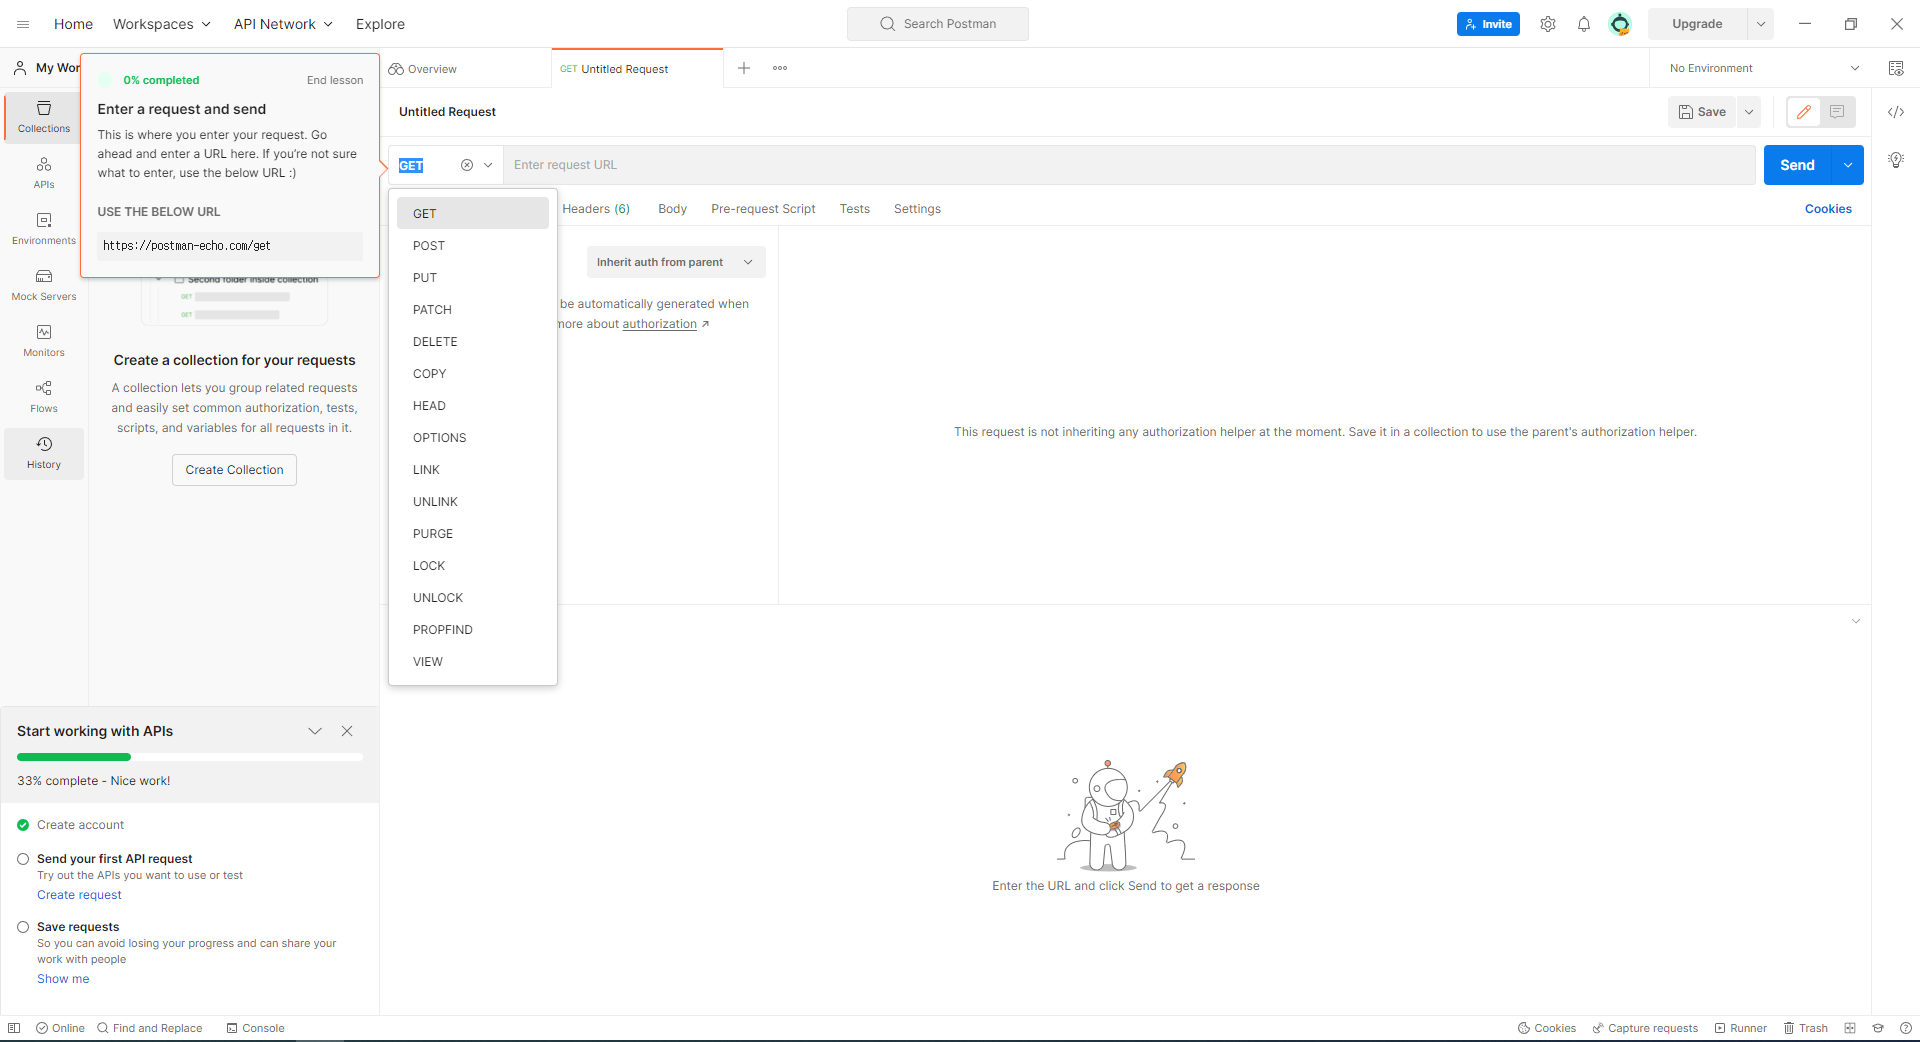The image size is (1920, 1042).
Task: Open the code snippet panel icon
Action: [x=1896, y=112]
